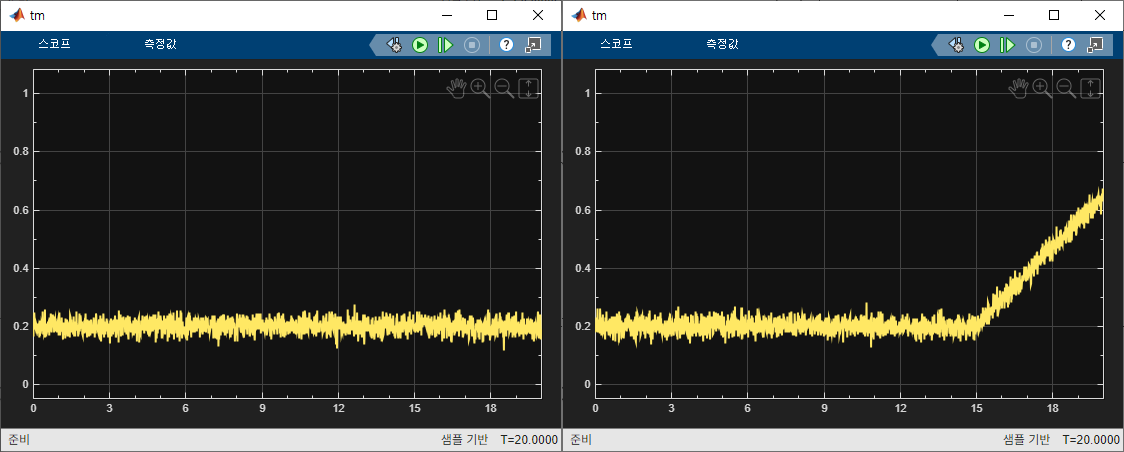Open help icon in right scope
1124x452 pixels.
tap(1069, 45)
